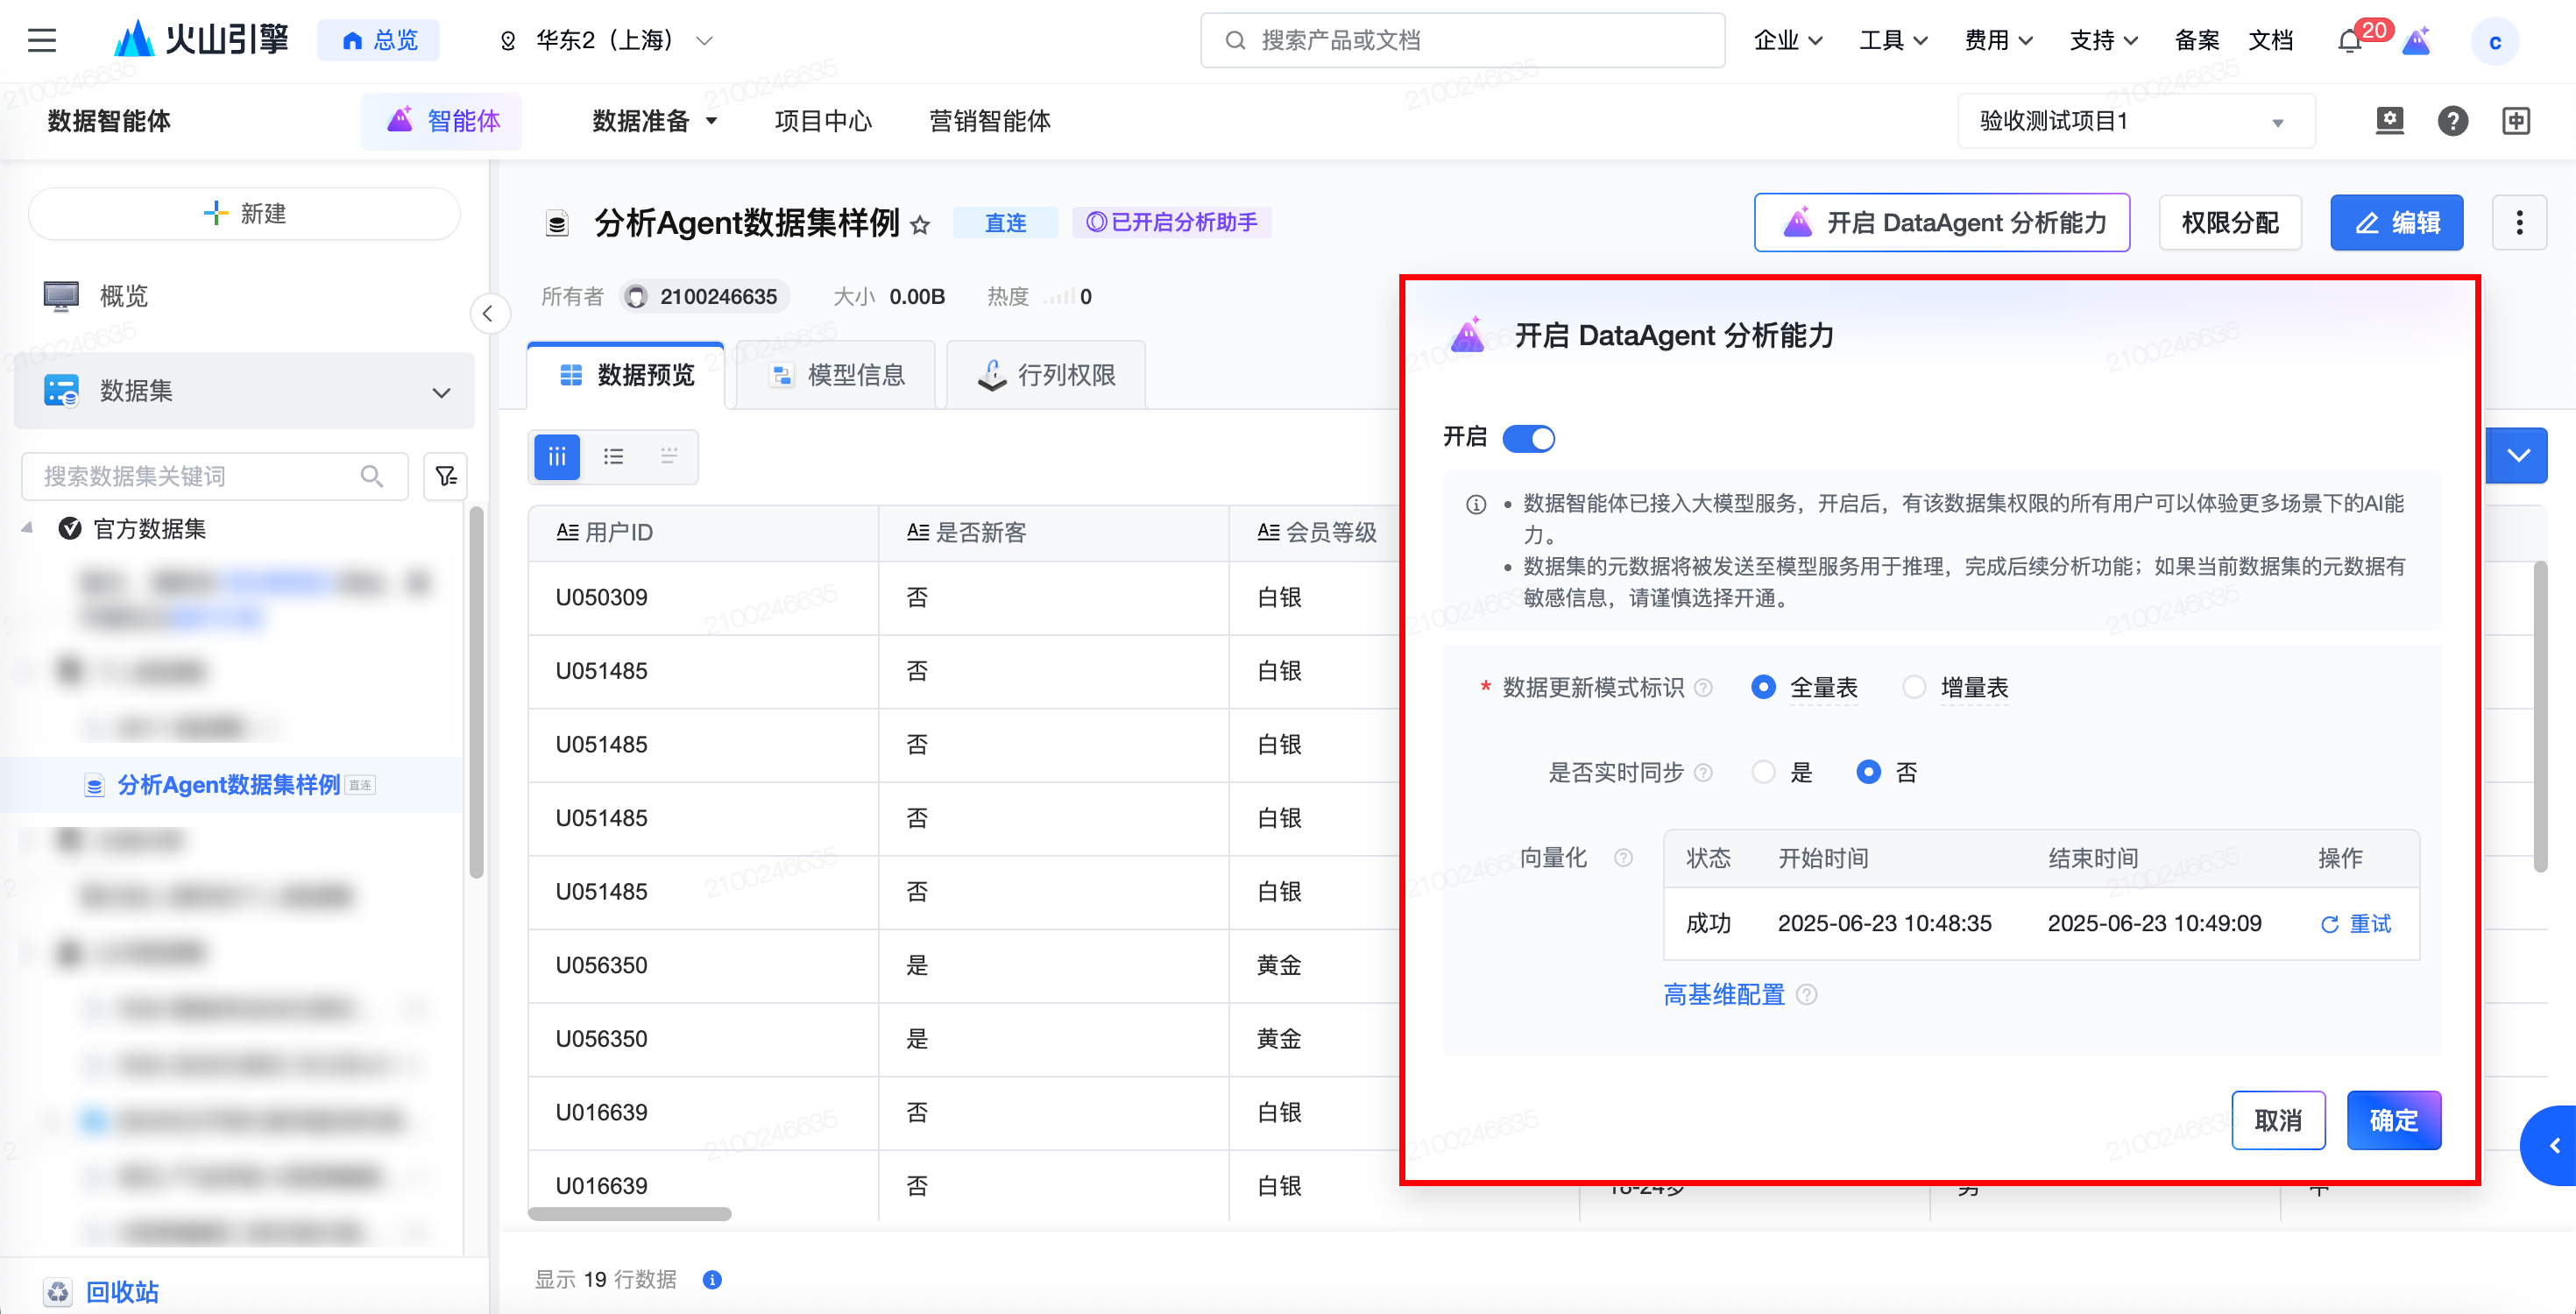This screenshot has width=2576, height=1314.
Task: Select 是 for 是否实时同步
Action: [x=1764, y=772]
